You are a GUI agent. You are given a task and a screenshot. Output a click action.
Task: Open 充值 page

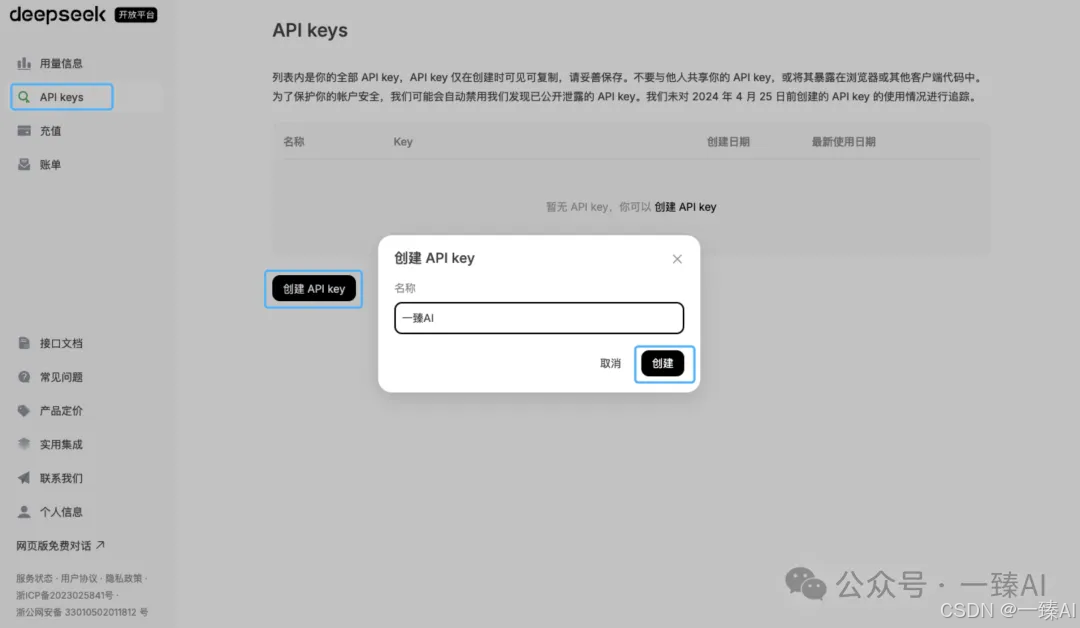coord(50,131)
